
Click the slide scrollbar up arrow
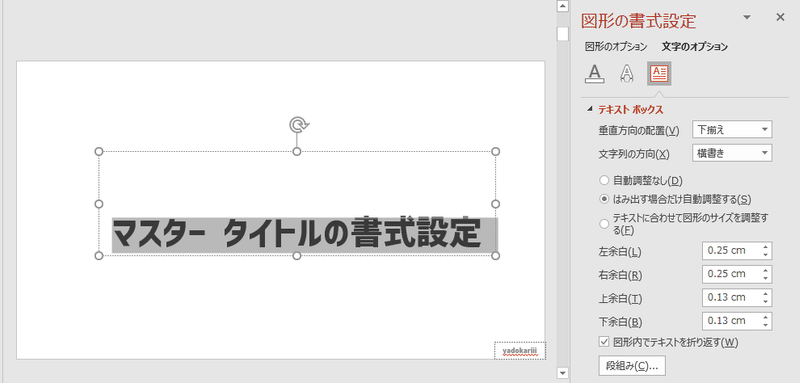pyautogui.click(x=562, y=7)
